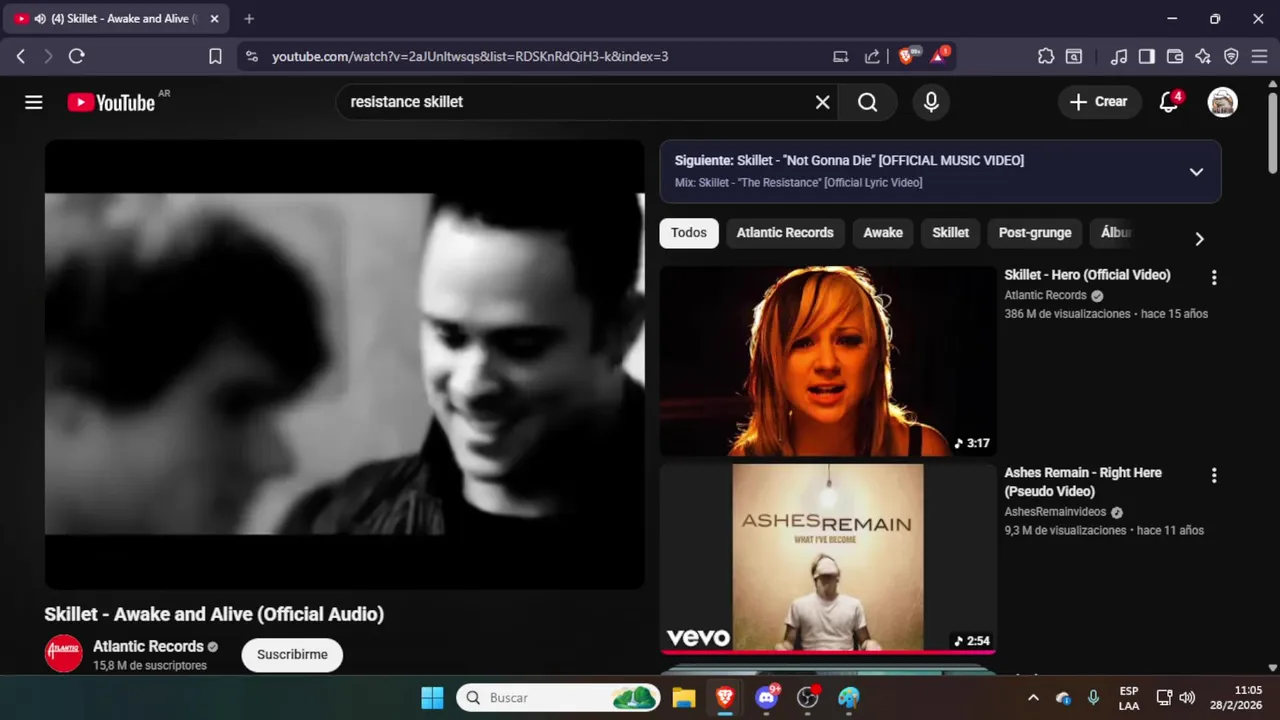Open AshesRemainvideos channel link
1280x720 pixels.
[1055, 512]
